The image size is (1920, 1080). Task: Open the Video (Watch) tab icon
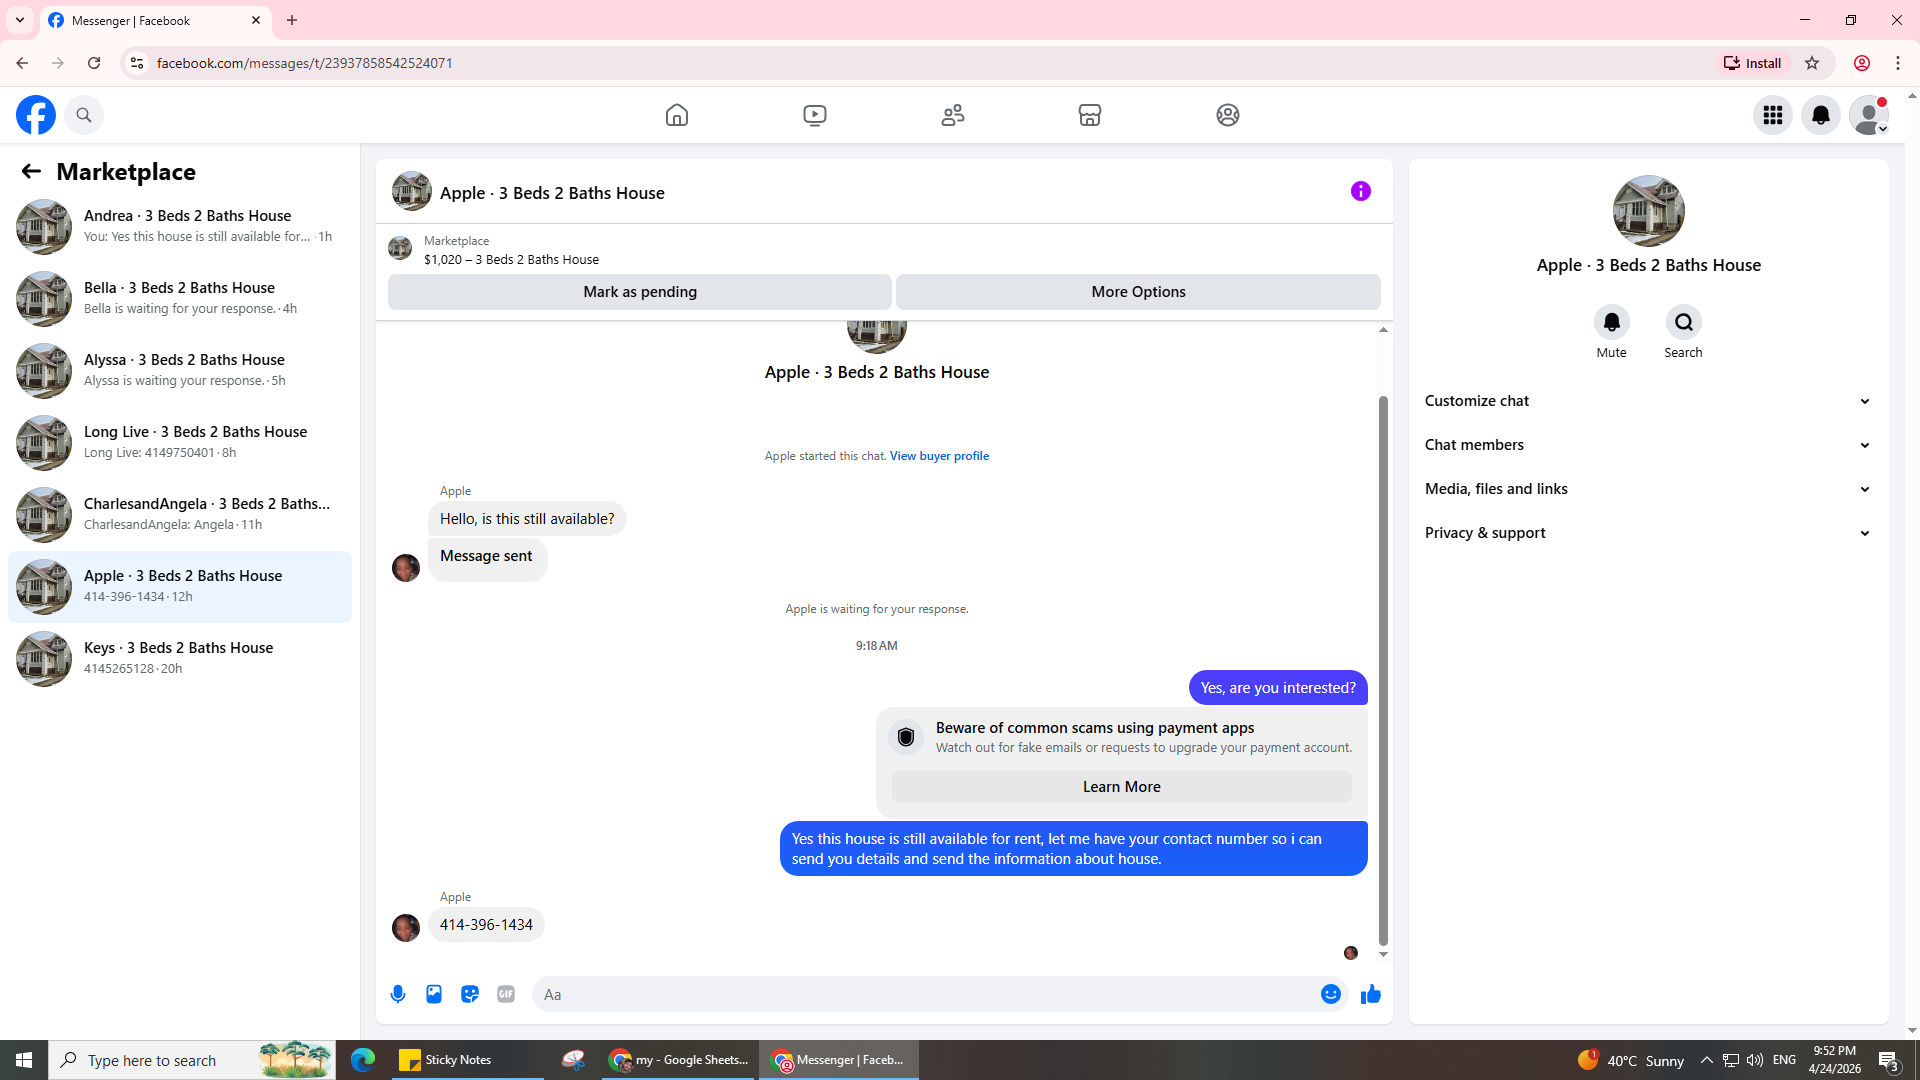[815, 115]
